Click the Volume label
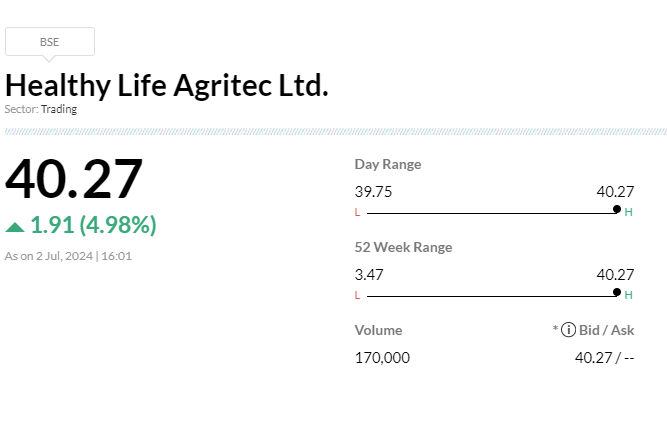Image resolution: width=667 pixels, height=432 pixels. coord(378,330)
